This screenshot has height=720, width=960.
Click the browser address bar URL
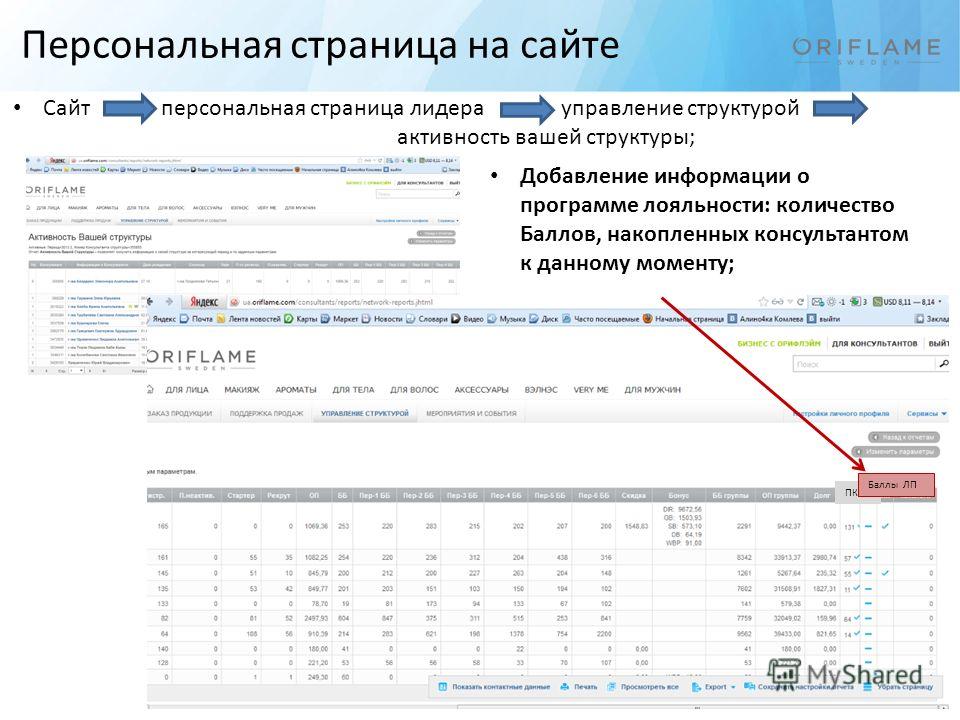tap(337, 302)
